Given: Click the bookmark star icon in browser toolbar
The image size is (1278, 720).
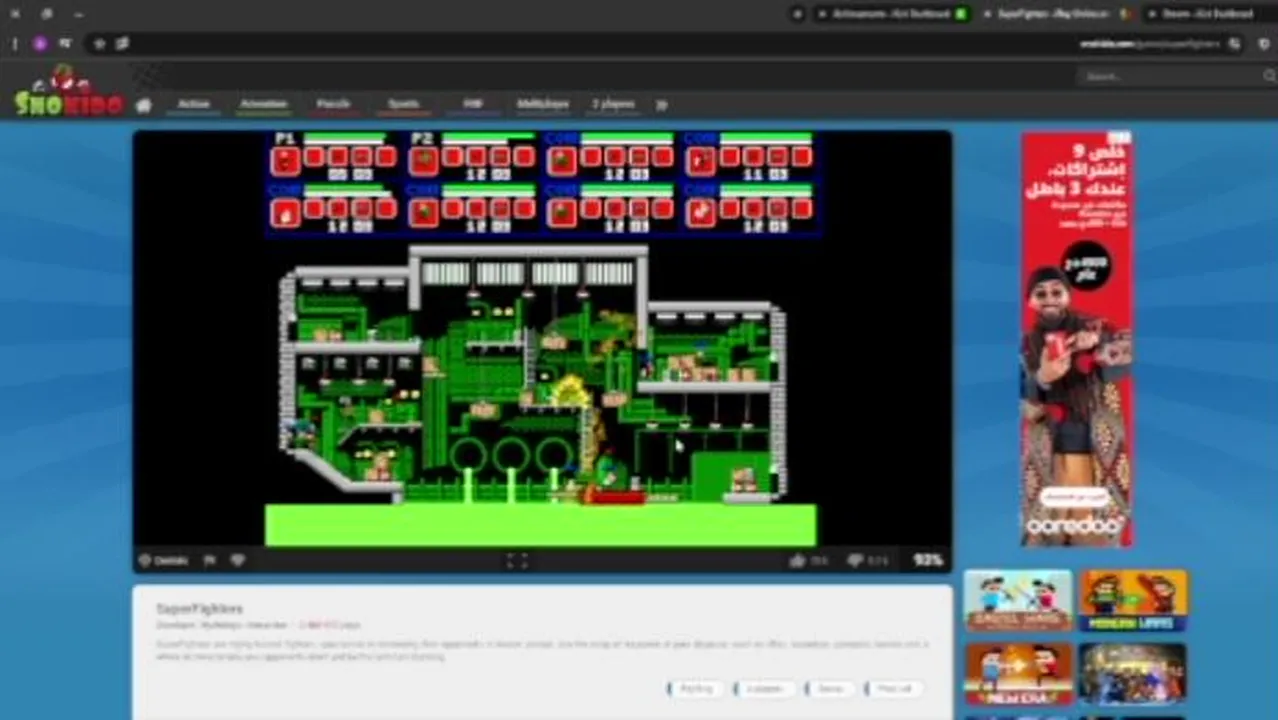Looking at the screenshot, I should (x=99, y=43).
